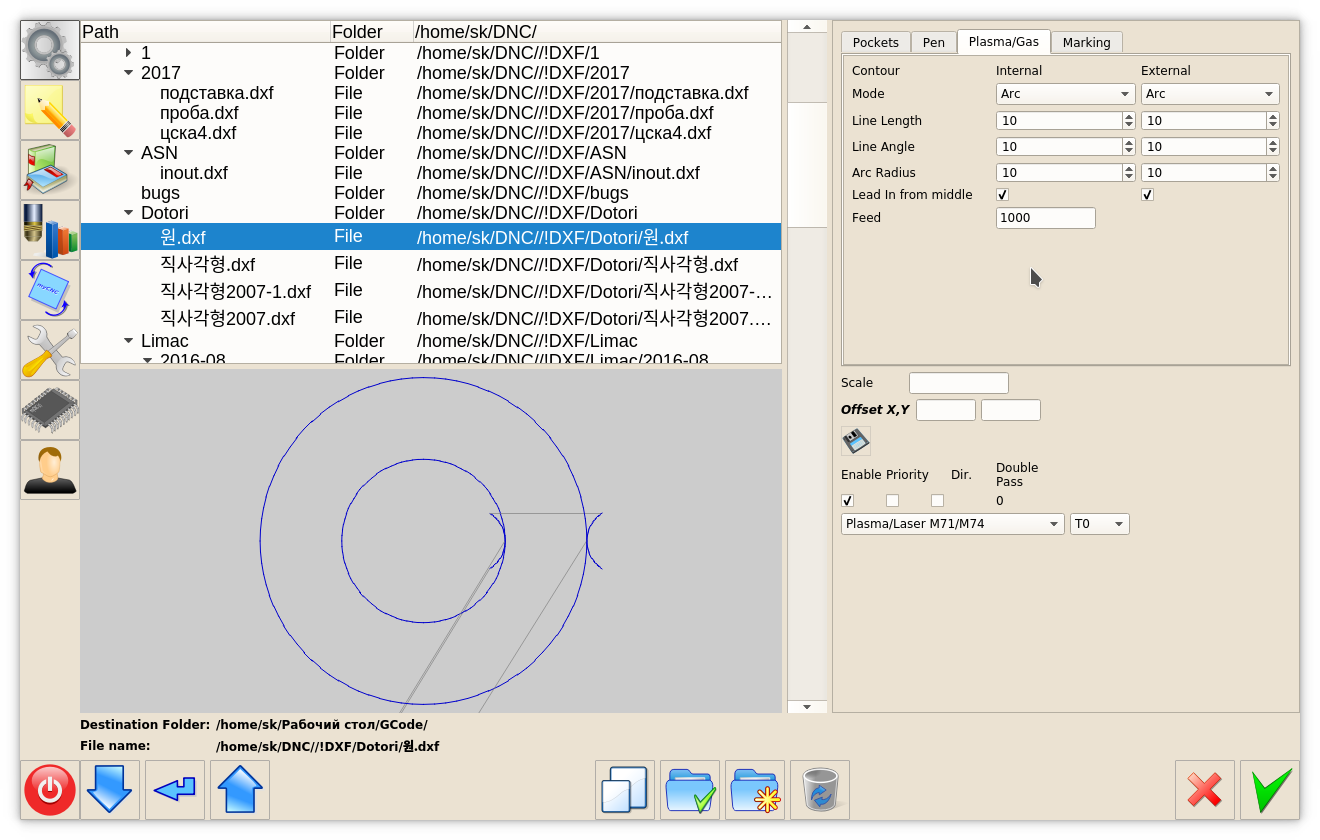Click the blue enter/return arrow button
1320x840 pixels.
tap(175, 790)
